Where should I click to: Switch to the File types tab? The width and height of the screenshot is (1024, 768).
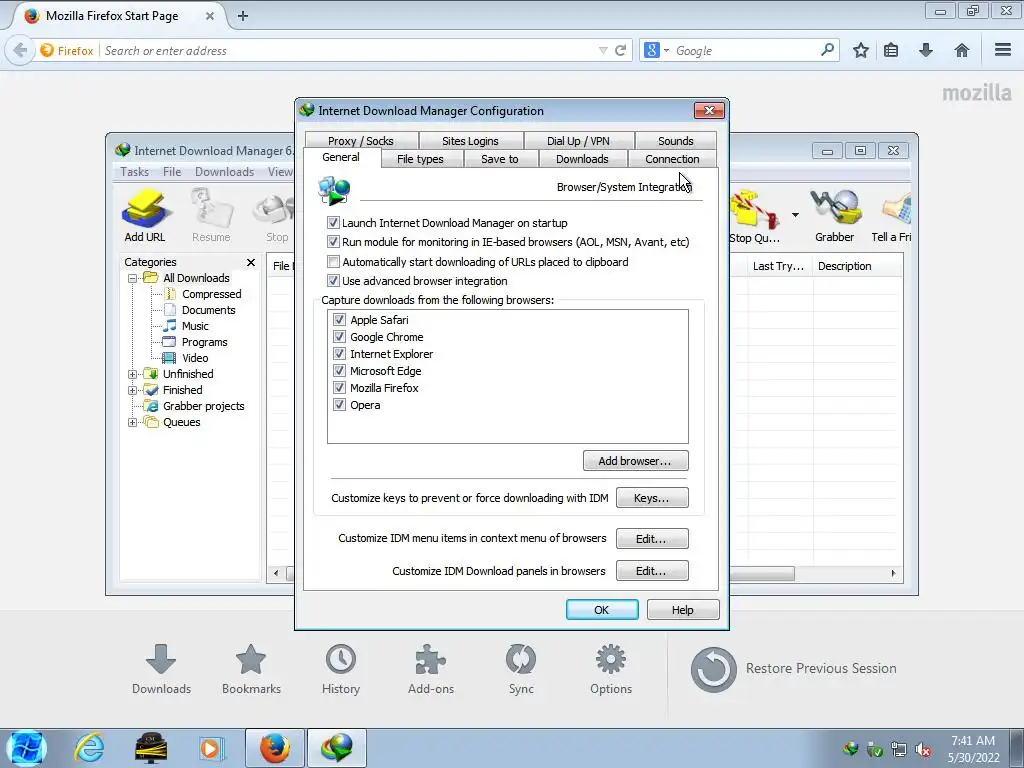420,159
